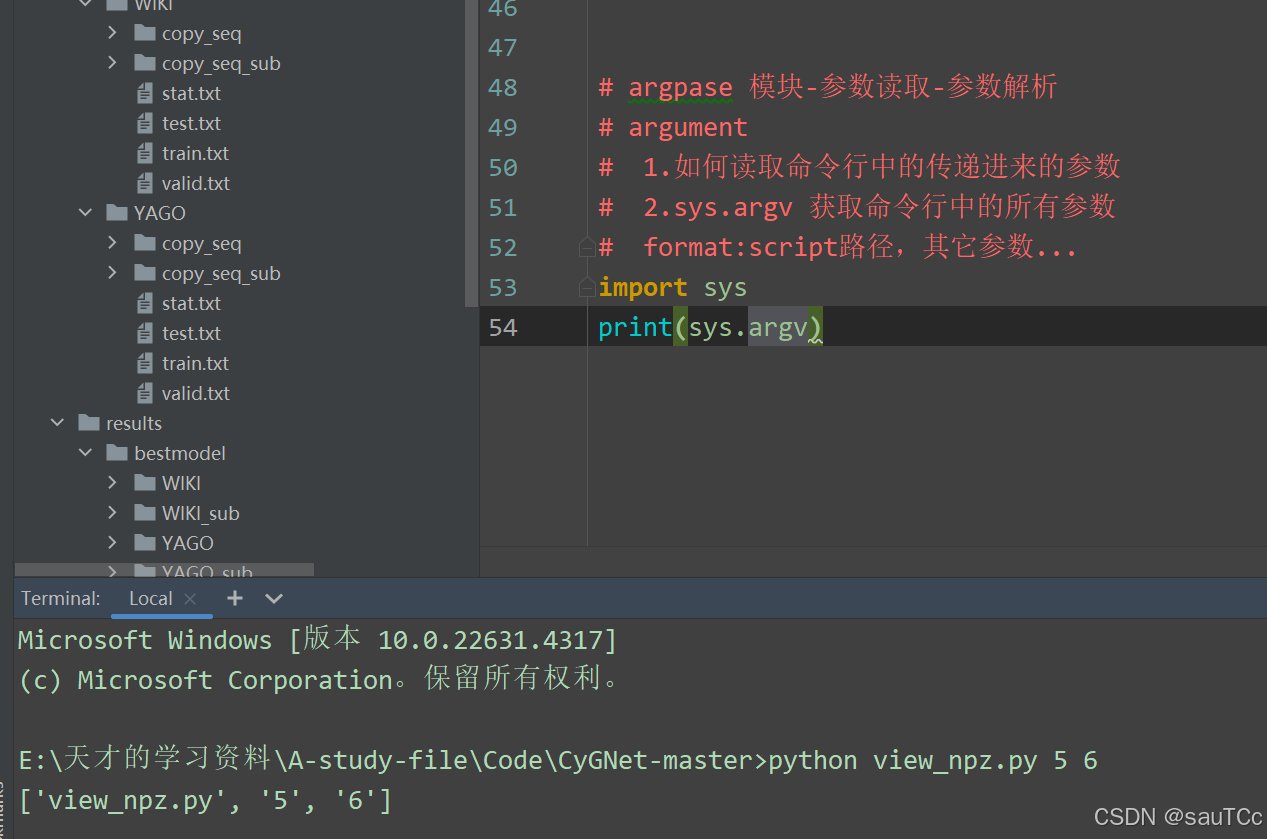1267x839 pixels.
Task: Click line number 54 in gutter
Action: click(x=503, y=327)
